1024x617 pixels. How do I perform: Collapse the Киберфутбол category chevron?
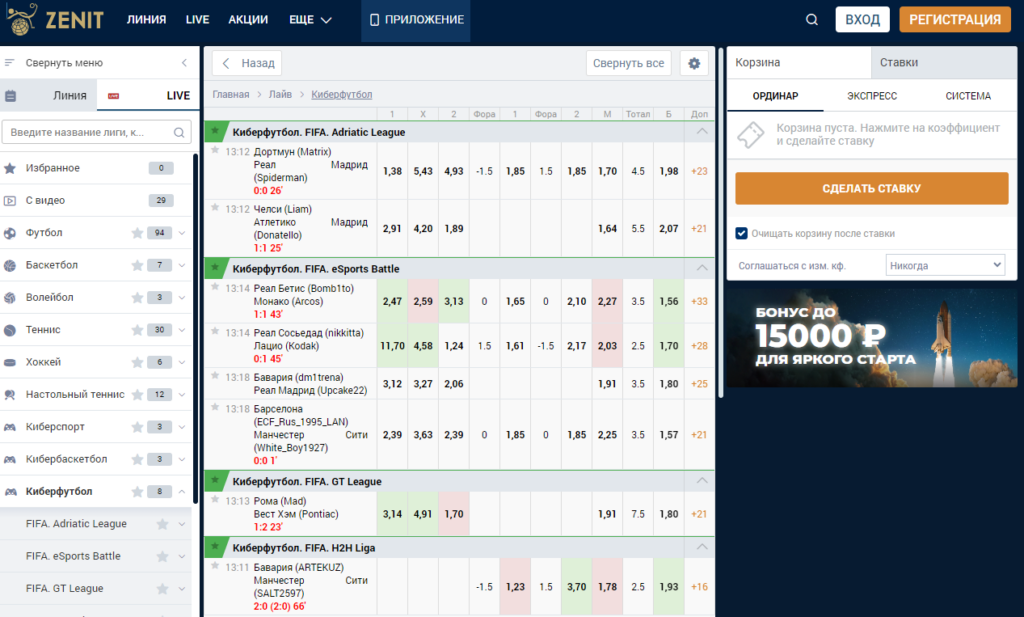[182, 492]
